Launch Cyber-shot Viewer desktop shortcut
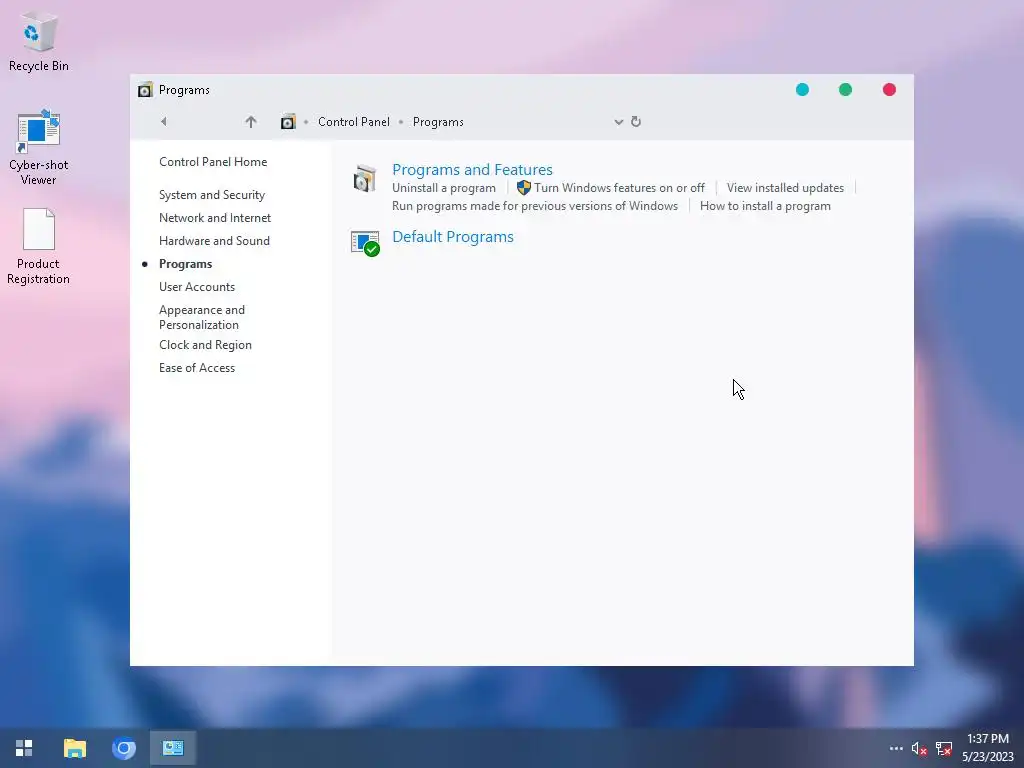Viewport: 1024px width, 768px height. 39,147
